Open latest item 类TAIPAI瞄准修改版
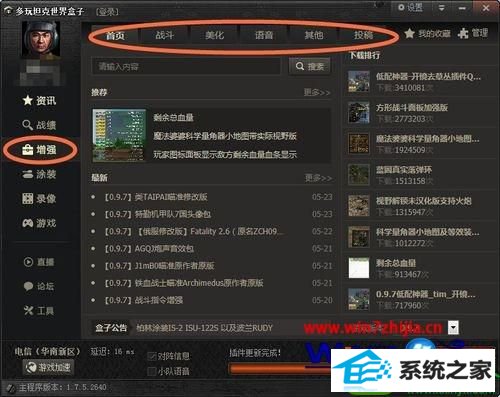The width and height of the screenshot is (500, 397). (x=156, y=197)
